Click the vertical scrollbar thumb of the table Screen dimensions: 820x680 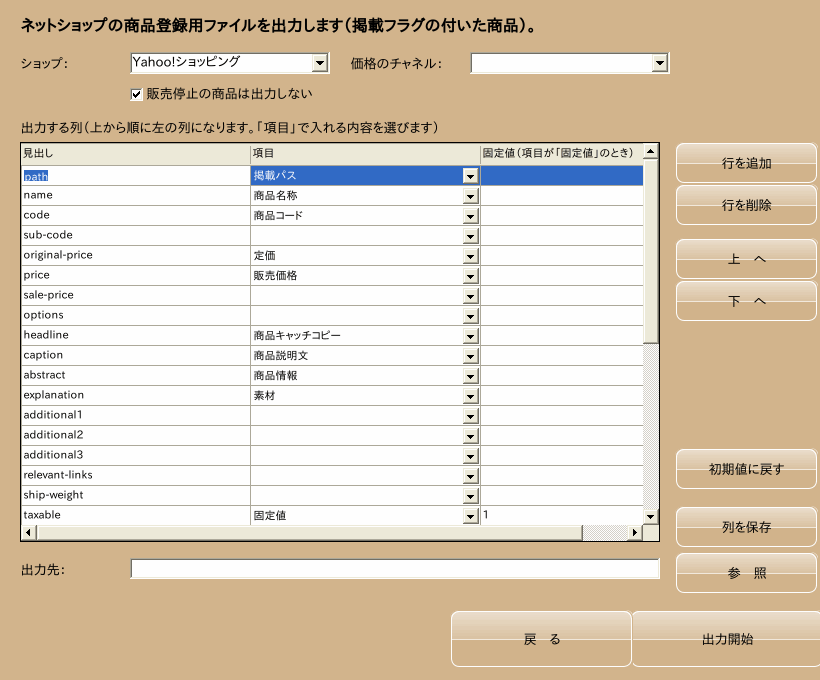point(651,252)
